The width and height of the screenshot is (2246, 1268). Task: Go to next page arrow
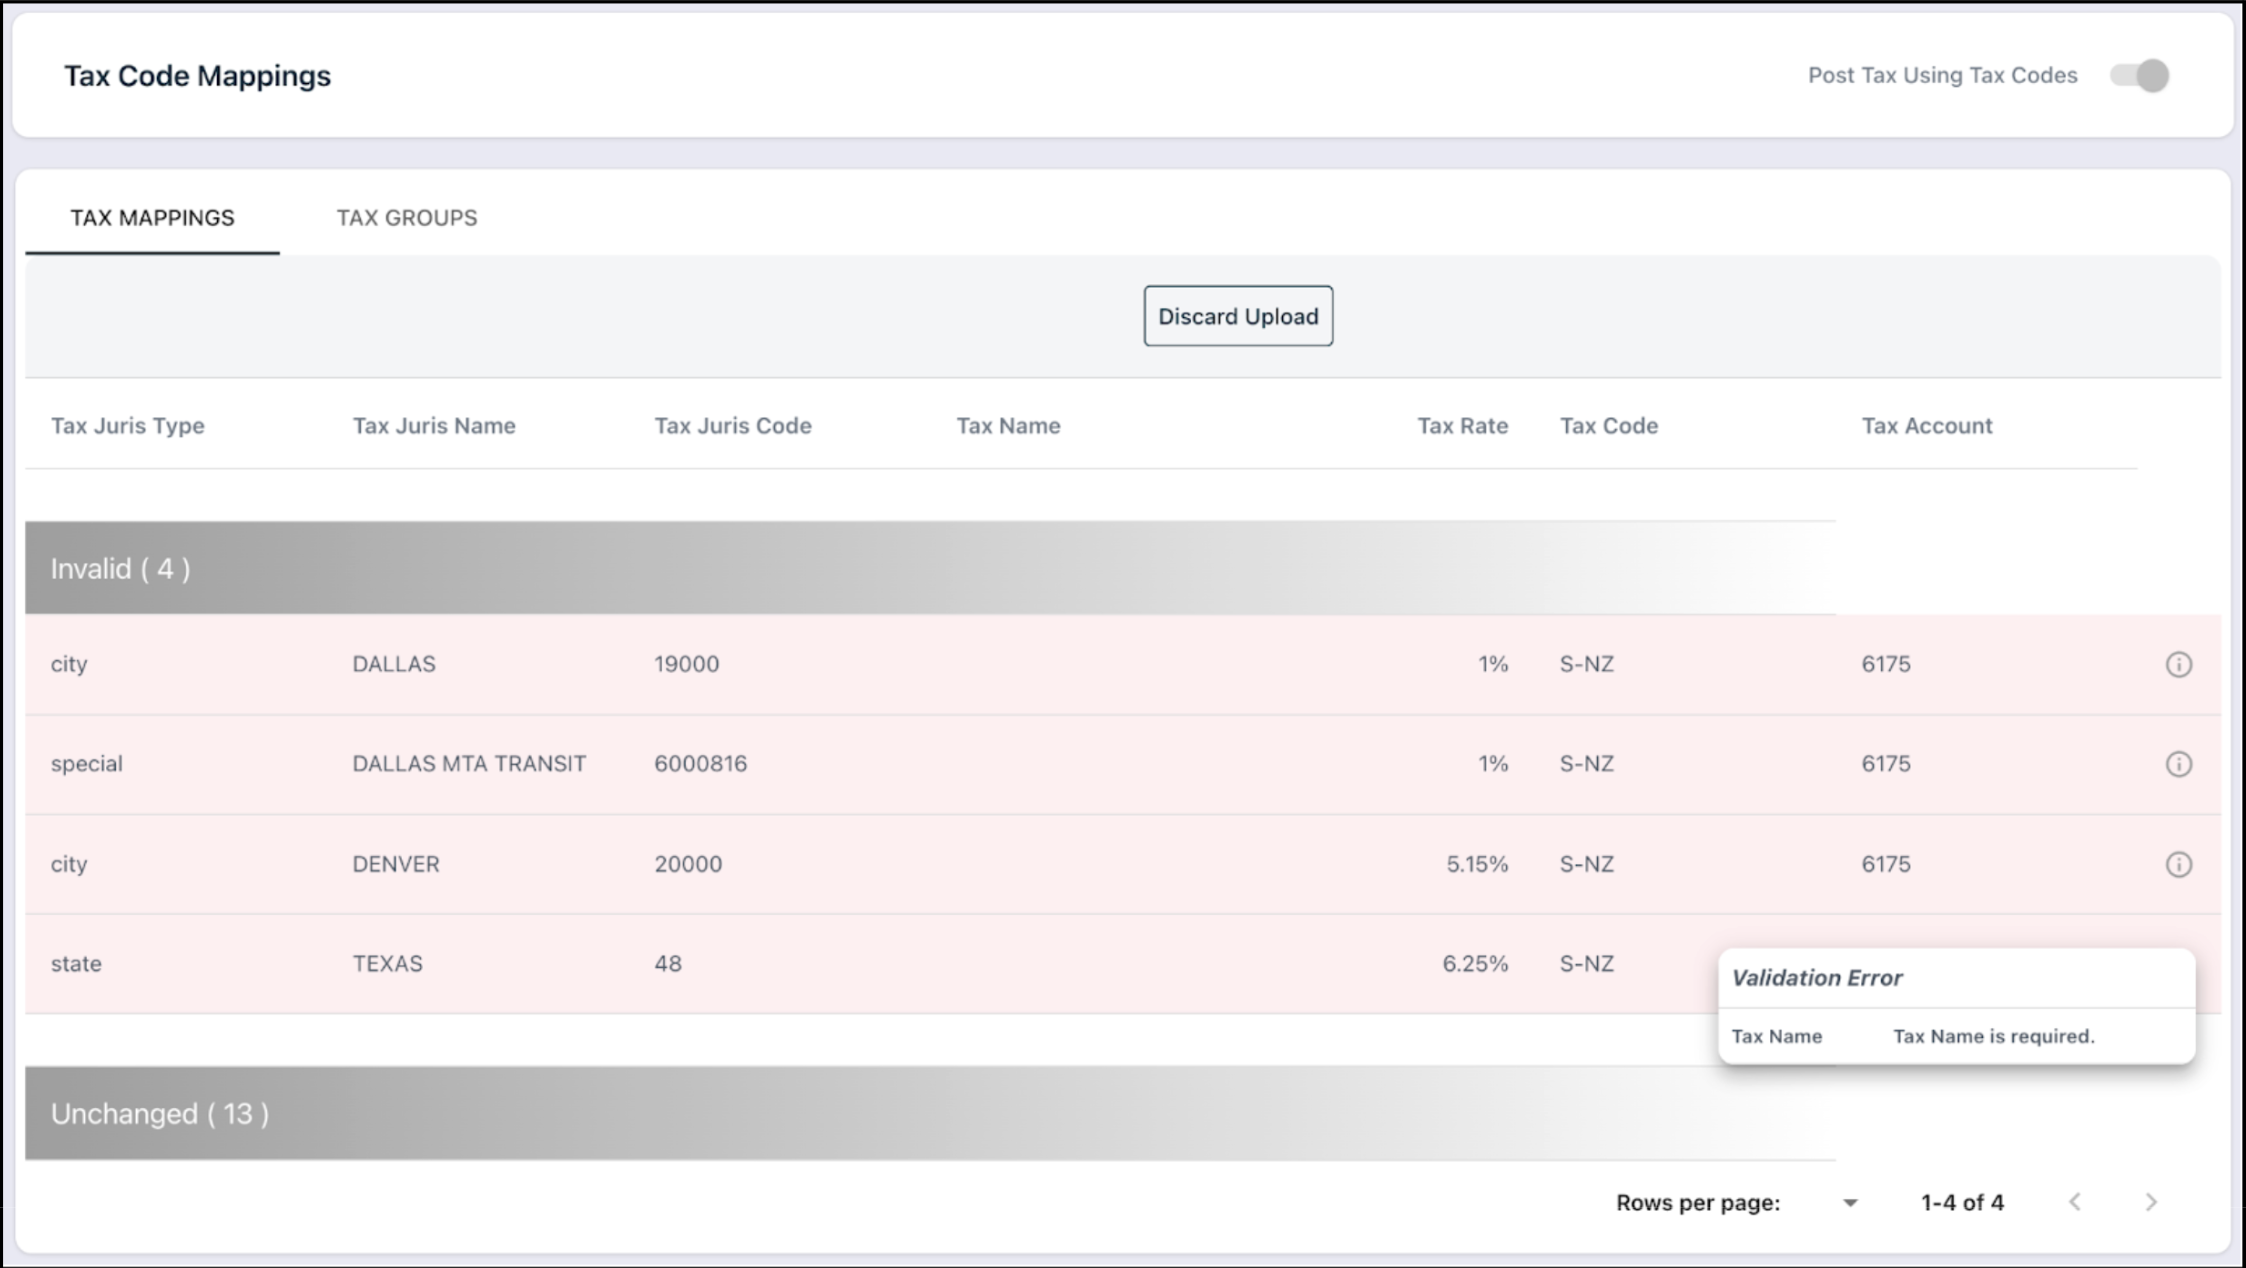[x=2151, y=1202]
